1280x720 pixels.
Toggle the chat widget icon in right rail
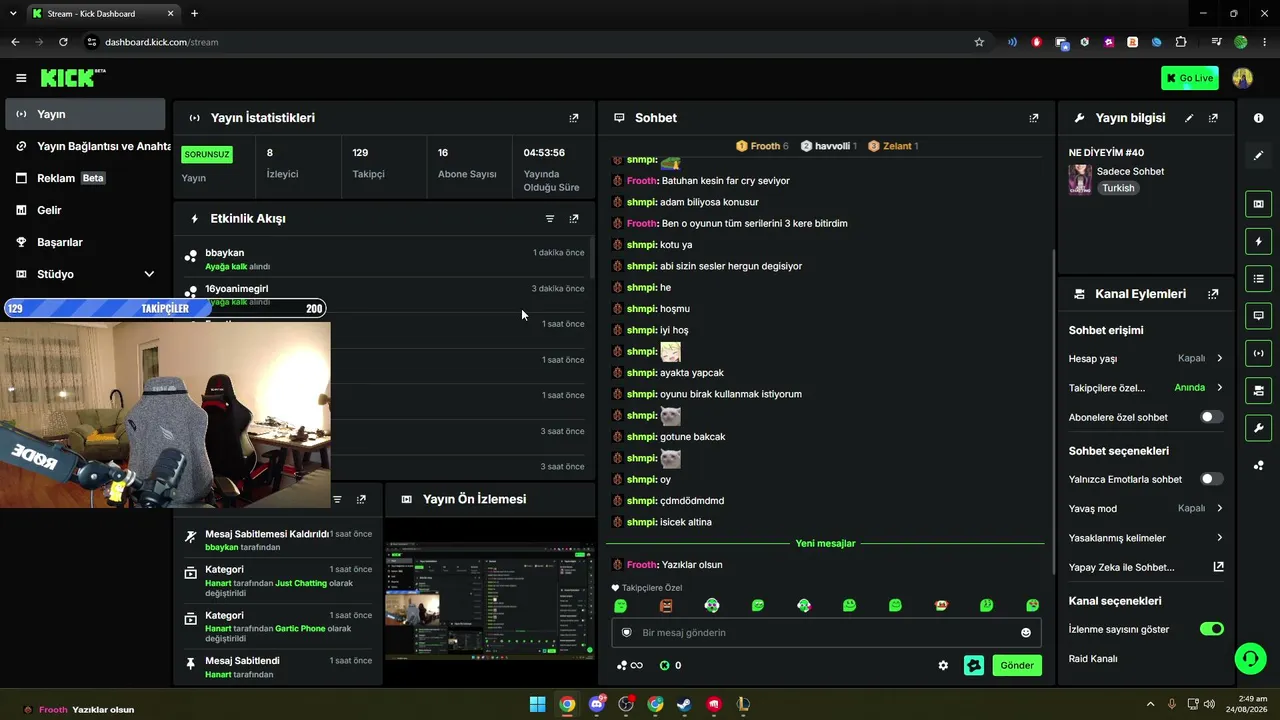1258,315
